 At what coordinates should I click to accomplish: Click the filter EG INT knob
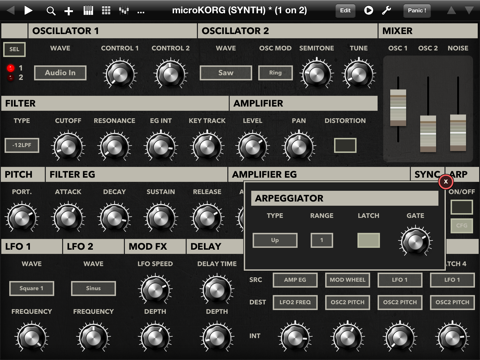[x=161, y=147]
